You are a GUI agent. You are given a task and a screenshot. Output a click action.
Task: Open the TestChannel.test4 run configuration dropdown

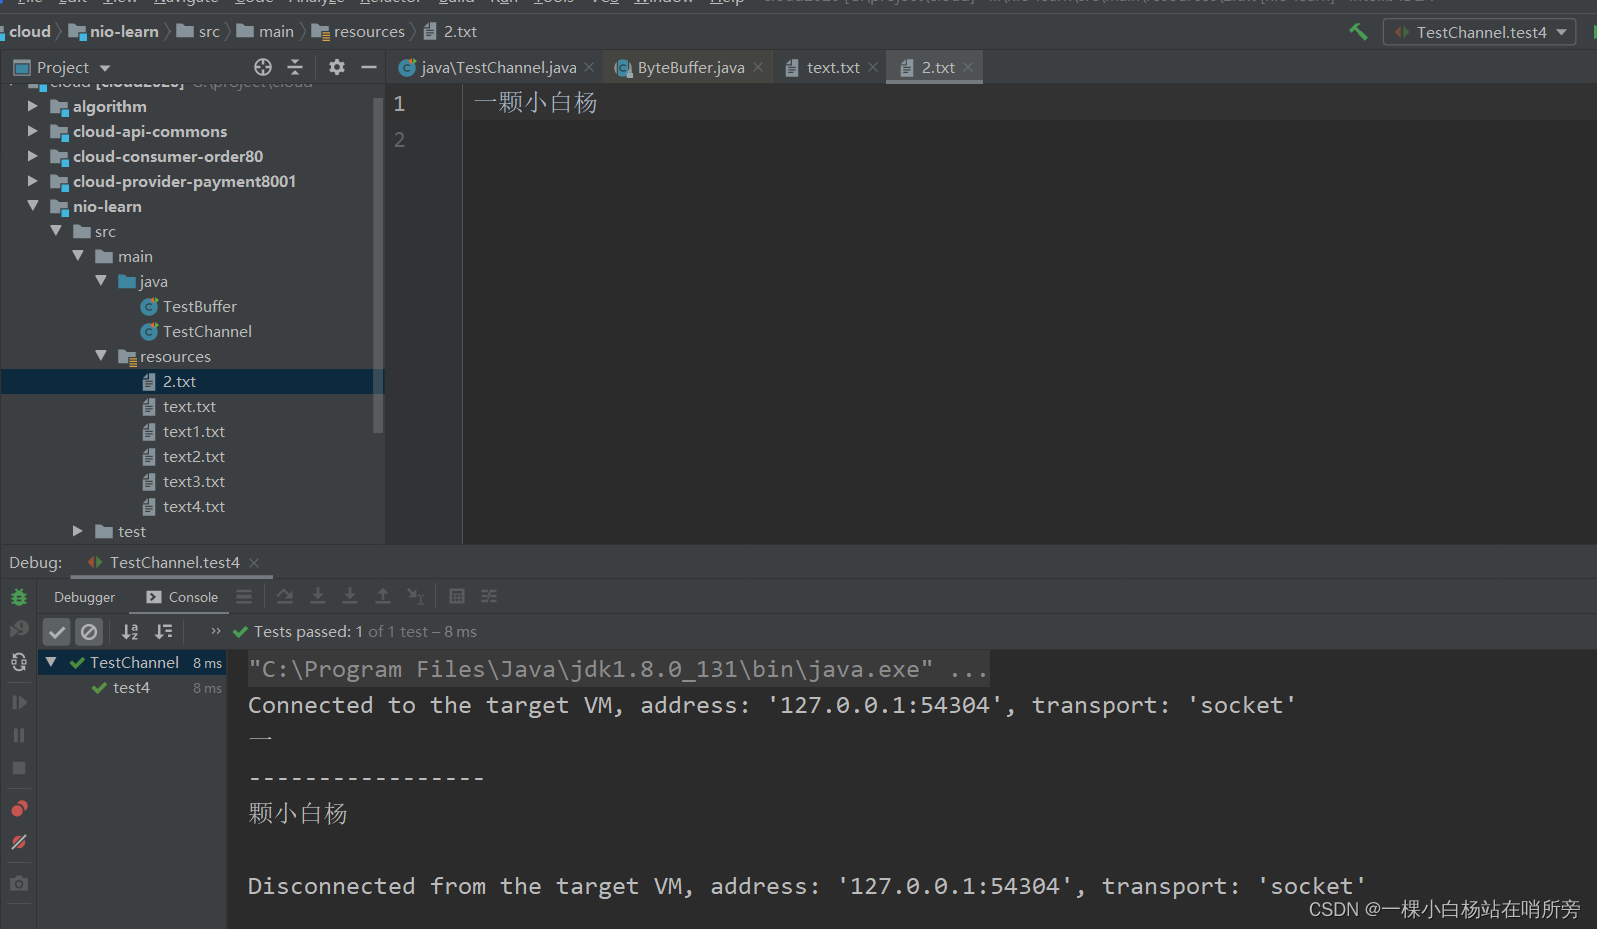pos(1479,32)
